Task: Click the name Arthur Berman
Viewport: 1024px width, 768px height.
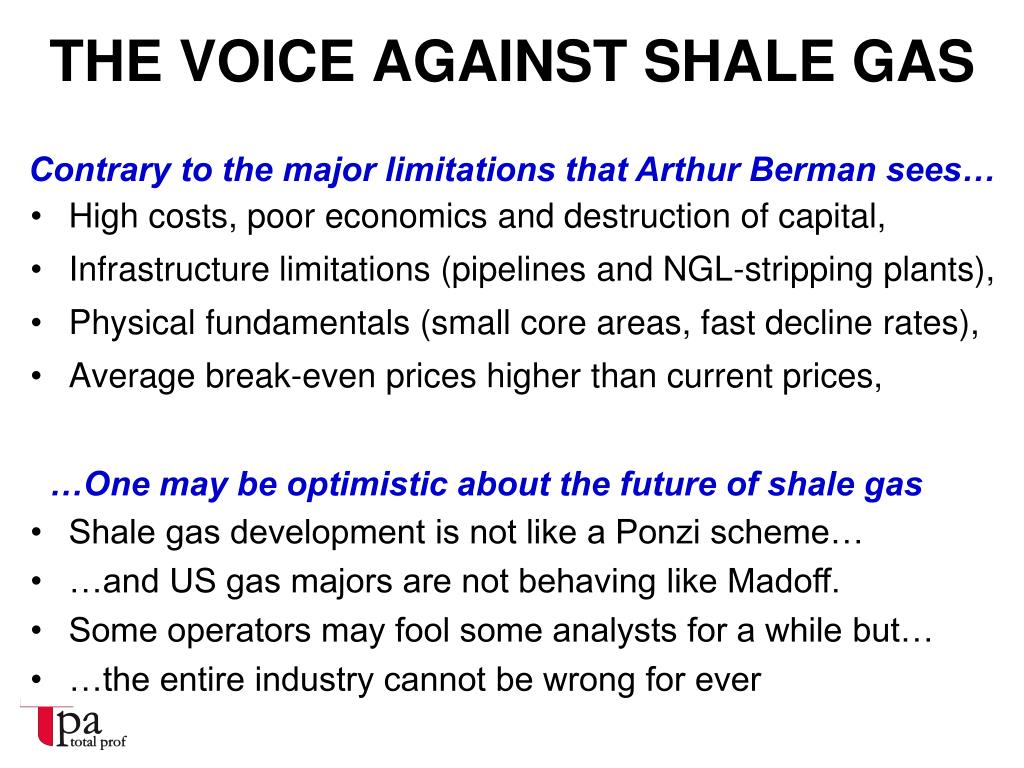Action: pos(756,169)
